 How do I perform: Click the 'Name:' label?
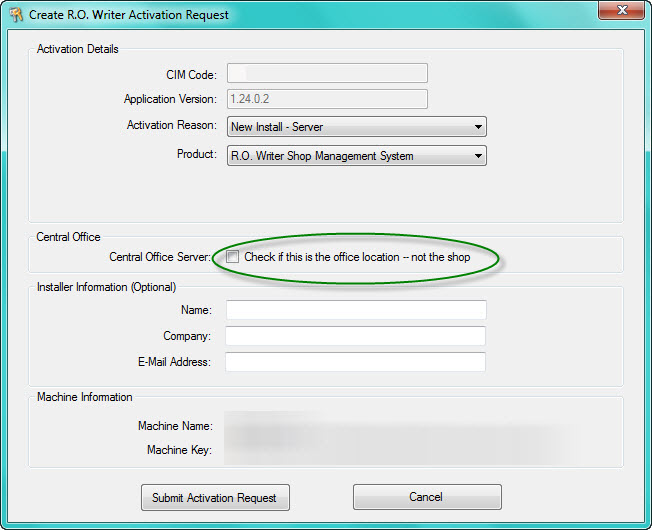(196, 310)
